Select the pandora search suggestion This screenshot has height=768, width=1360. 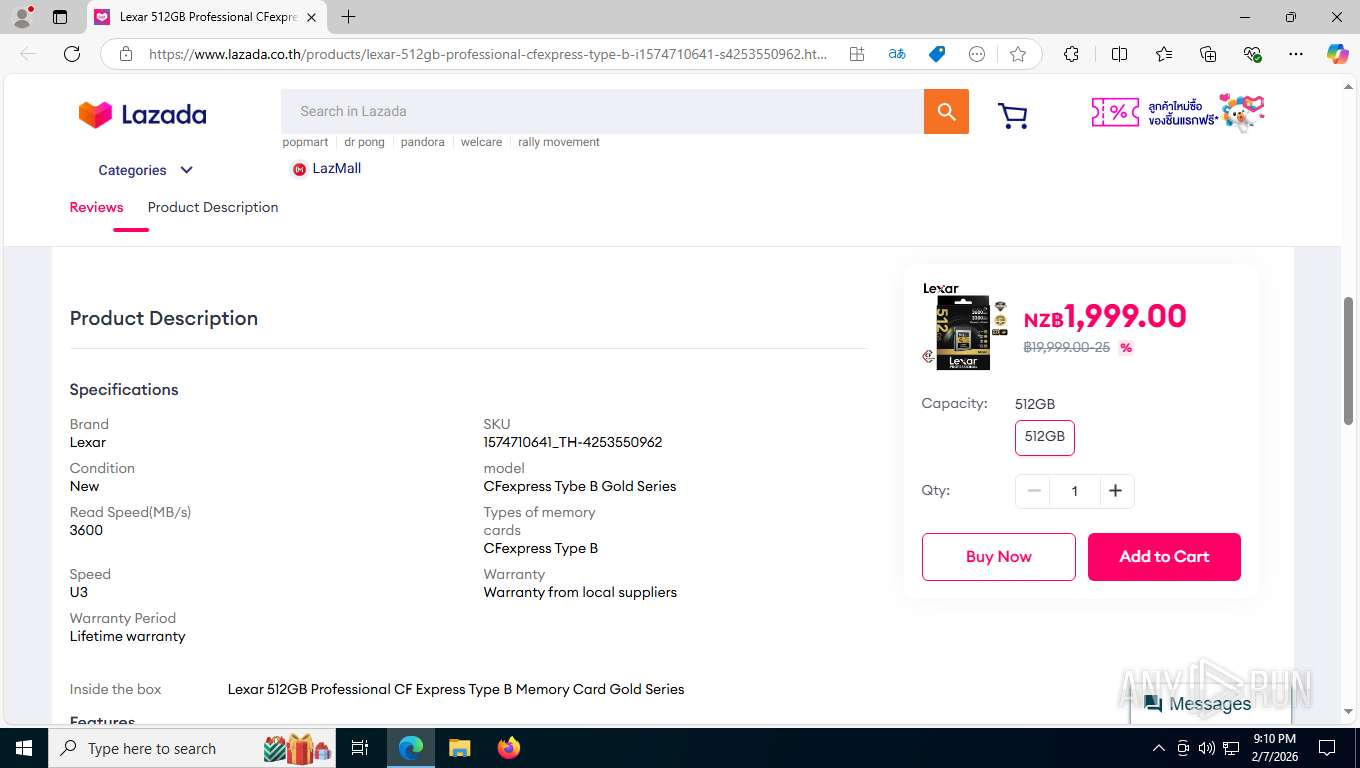[422, 142]
